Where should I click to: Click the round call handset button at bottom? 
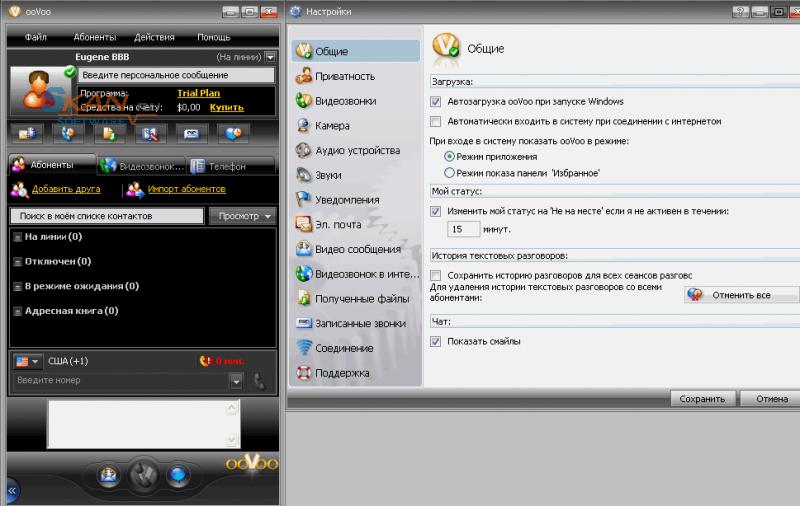coord(143,475)
